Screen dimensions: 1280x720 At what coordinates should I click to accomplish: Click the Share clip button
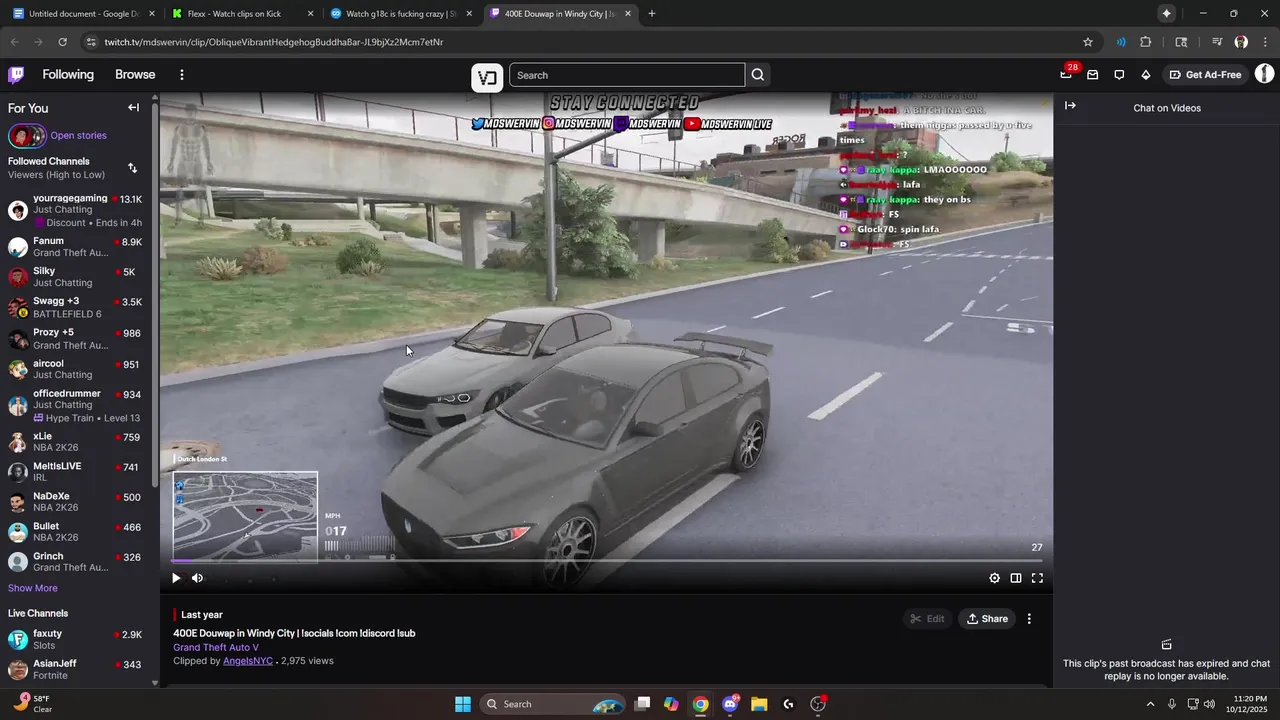click(x=987, y=619)
